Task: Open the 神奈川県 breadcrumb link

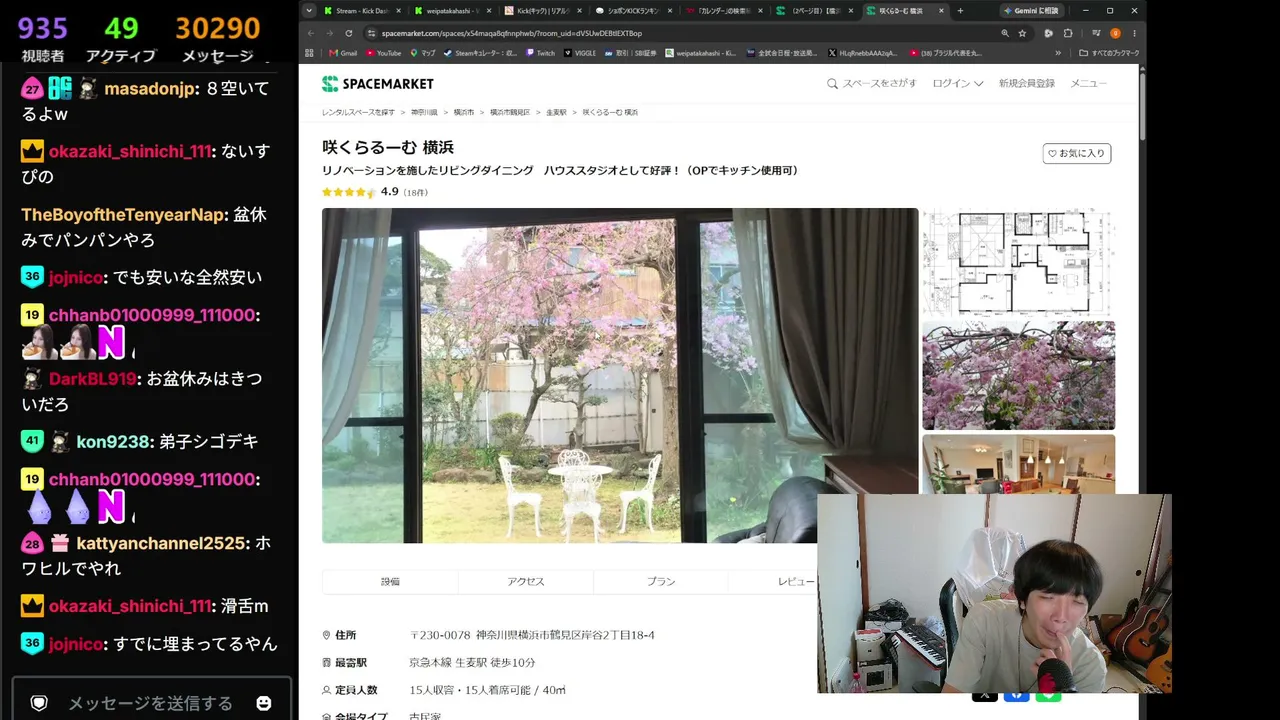Action: tap(424, 112)
